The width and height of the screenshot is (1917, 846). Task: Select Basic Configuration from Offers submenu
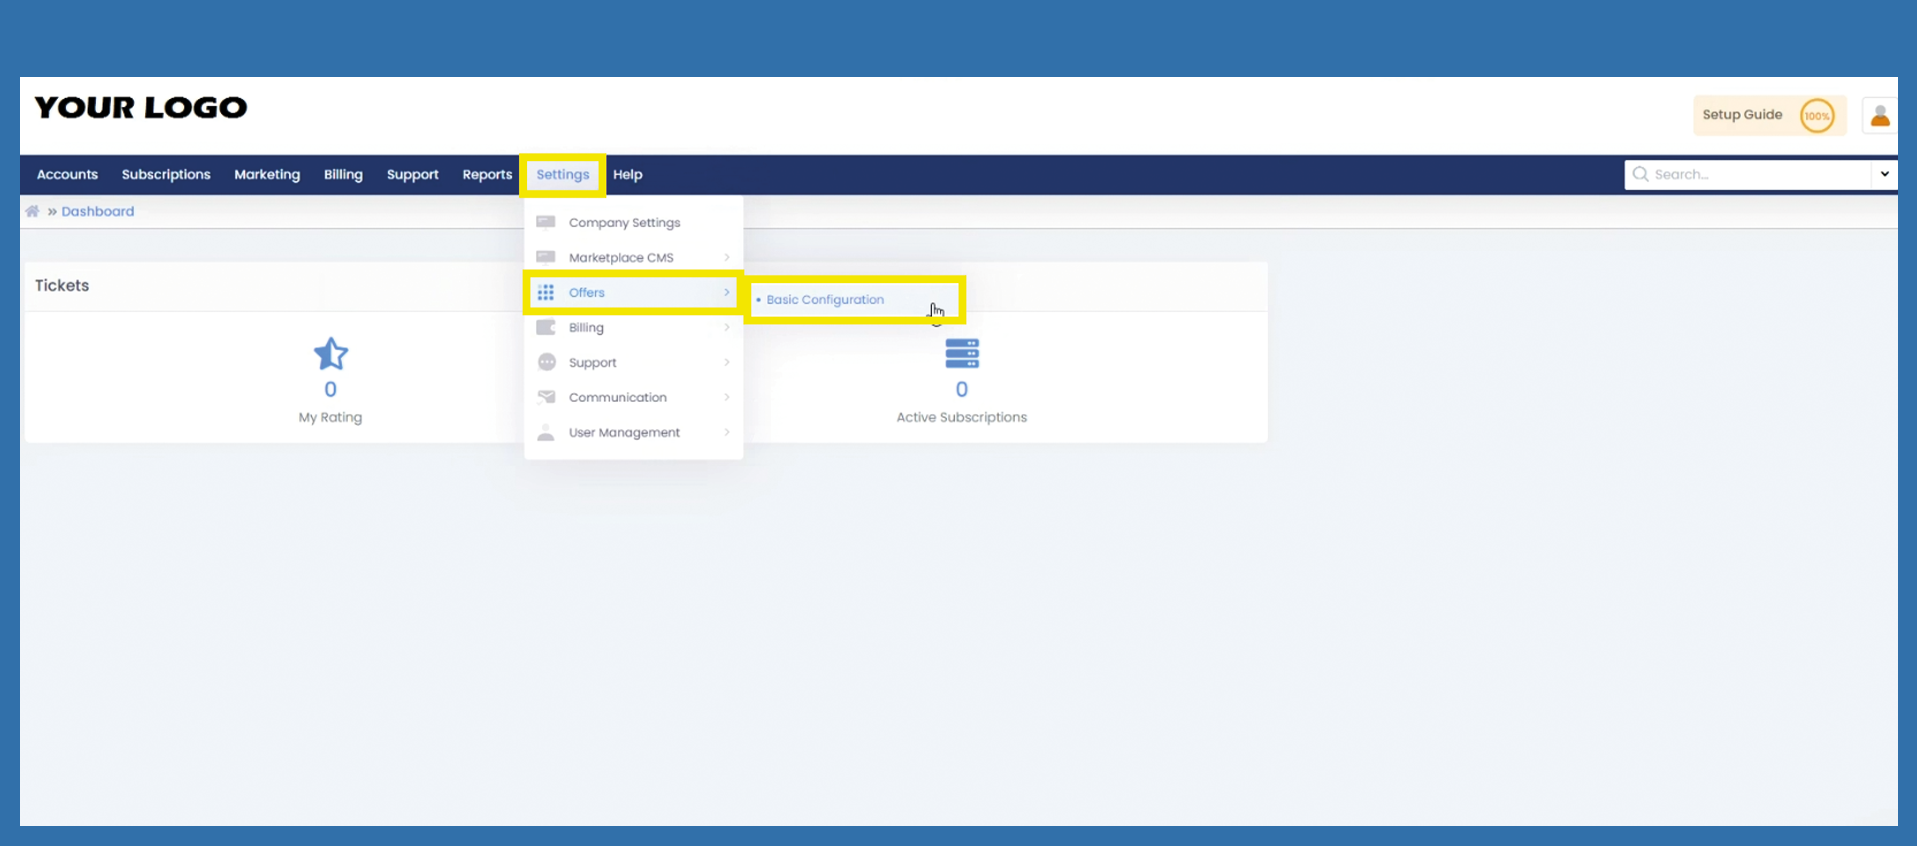click(x=825, y=299)
